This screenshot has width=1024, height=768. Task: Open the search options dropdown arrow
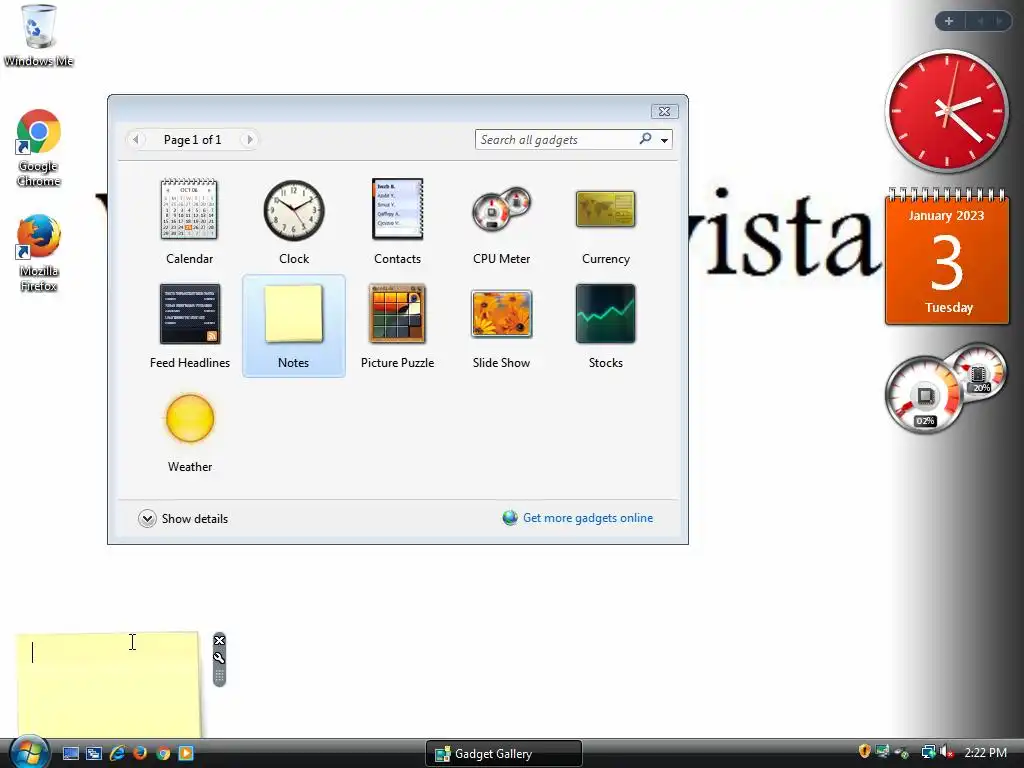pos(664,140)
